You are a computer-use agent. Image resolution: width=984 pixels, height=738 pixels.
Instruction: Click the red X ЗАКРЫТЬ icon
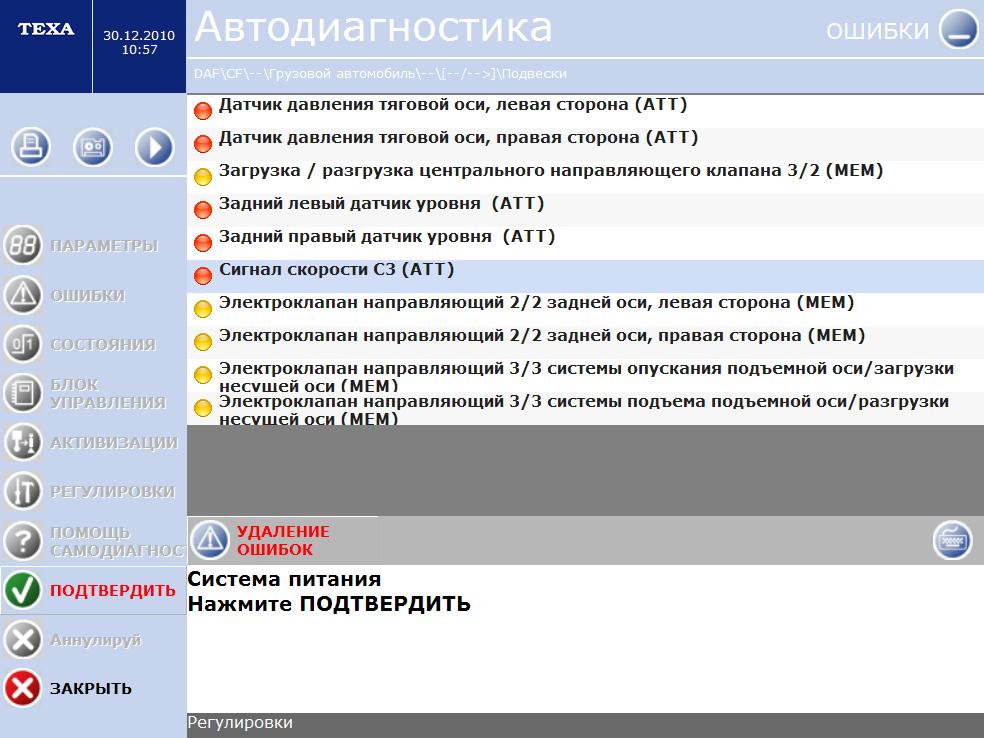(23, 688)
